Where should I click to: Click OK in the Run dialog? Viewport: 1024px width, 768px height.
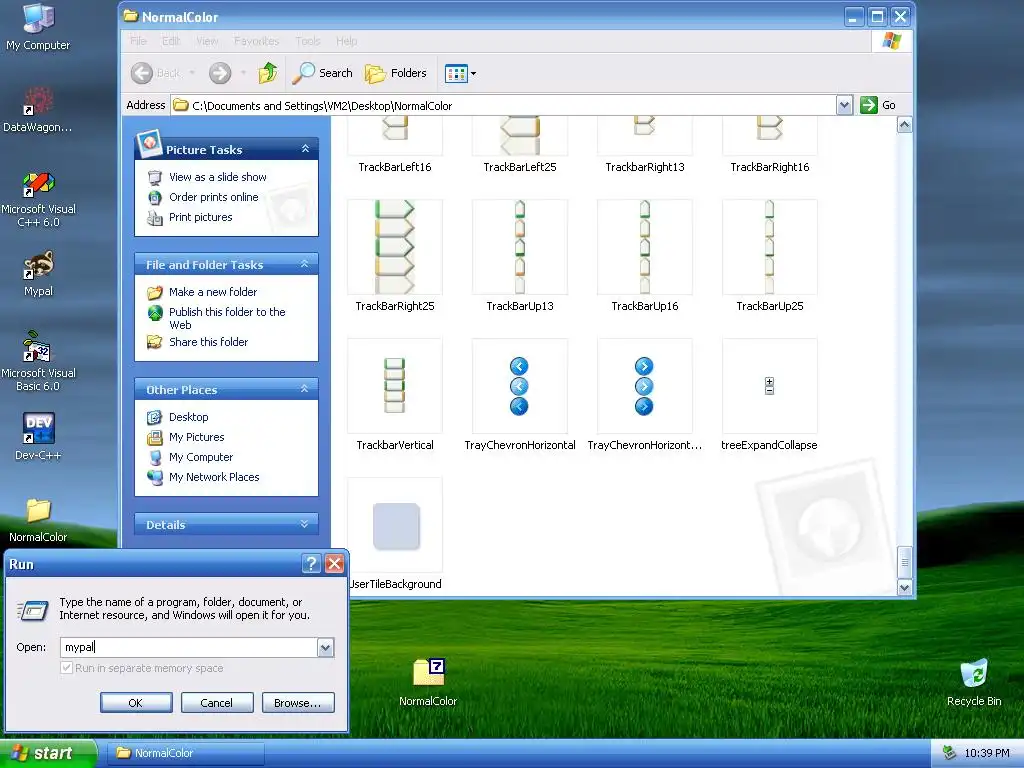[x=136, y=703]
